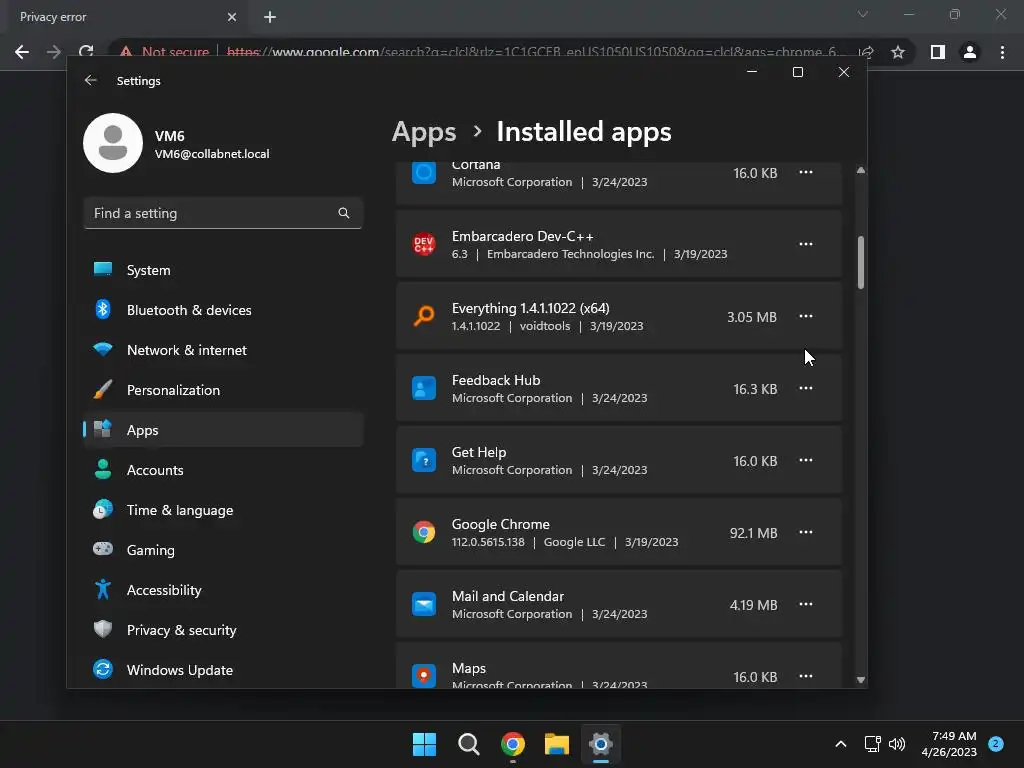Open options menu for Get Help
1024x768 pixels.
point(806,460)
